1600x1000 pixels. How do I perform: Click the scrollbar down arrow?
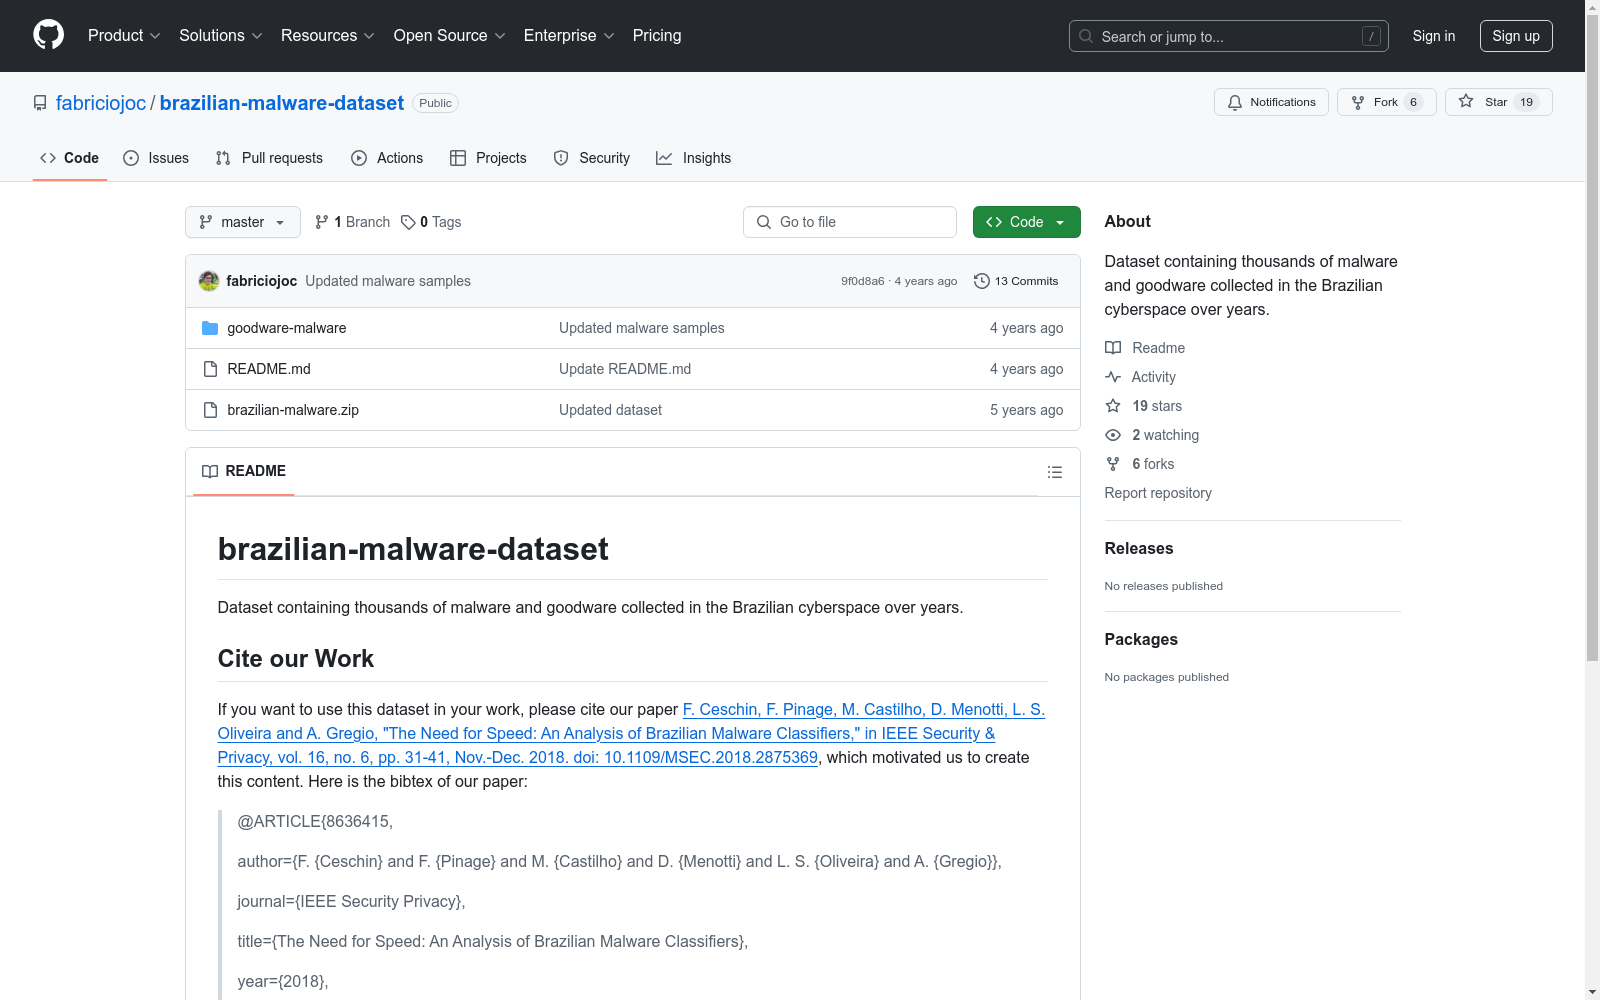[x=1592, y=992]
